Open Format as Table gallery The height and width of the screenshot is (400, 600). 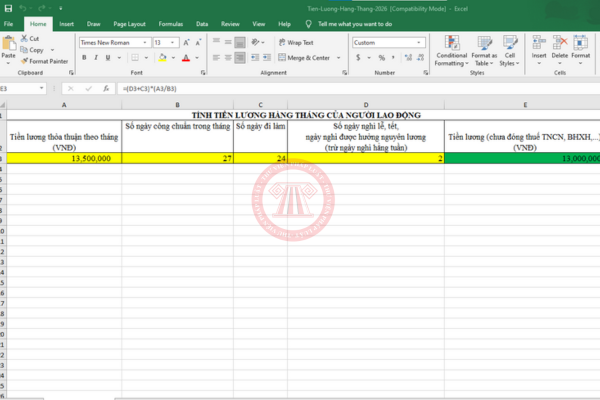coord(484,51)
